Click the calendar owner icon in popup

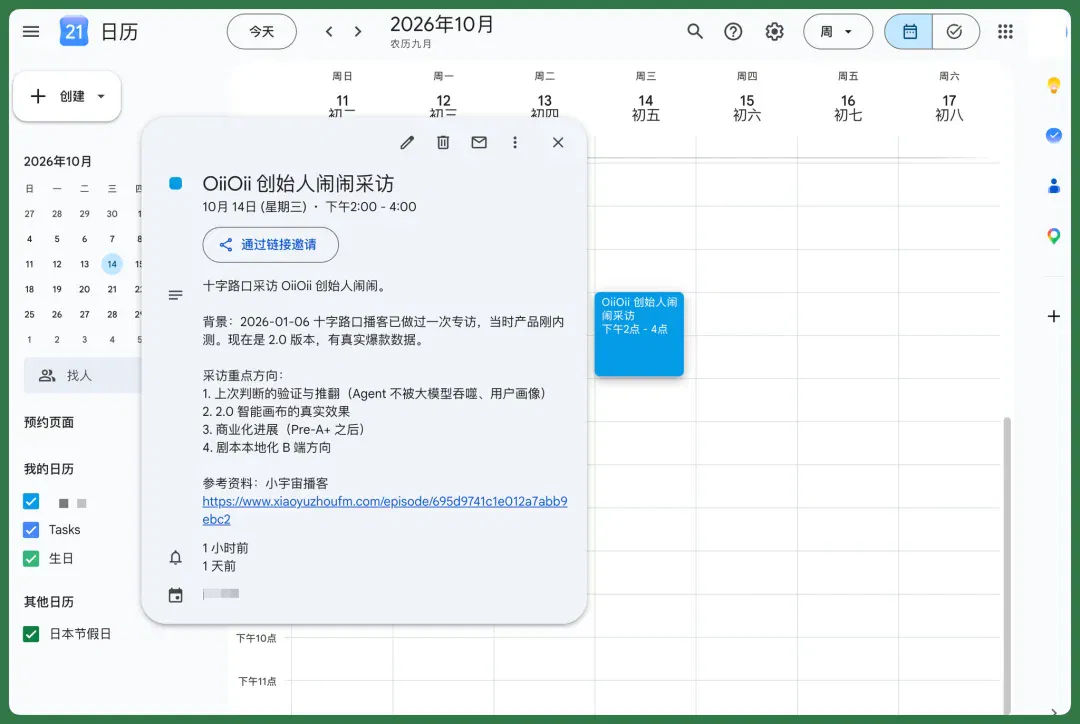pos(176,595)
